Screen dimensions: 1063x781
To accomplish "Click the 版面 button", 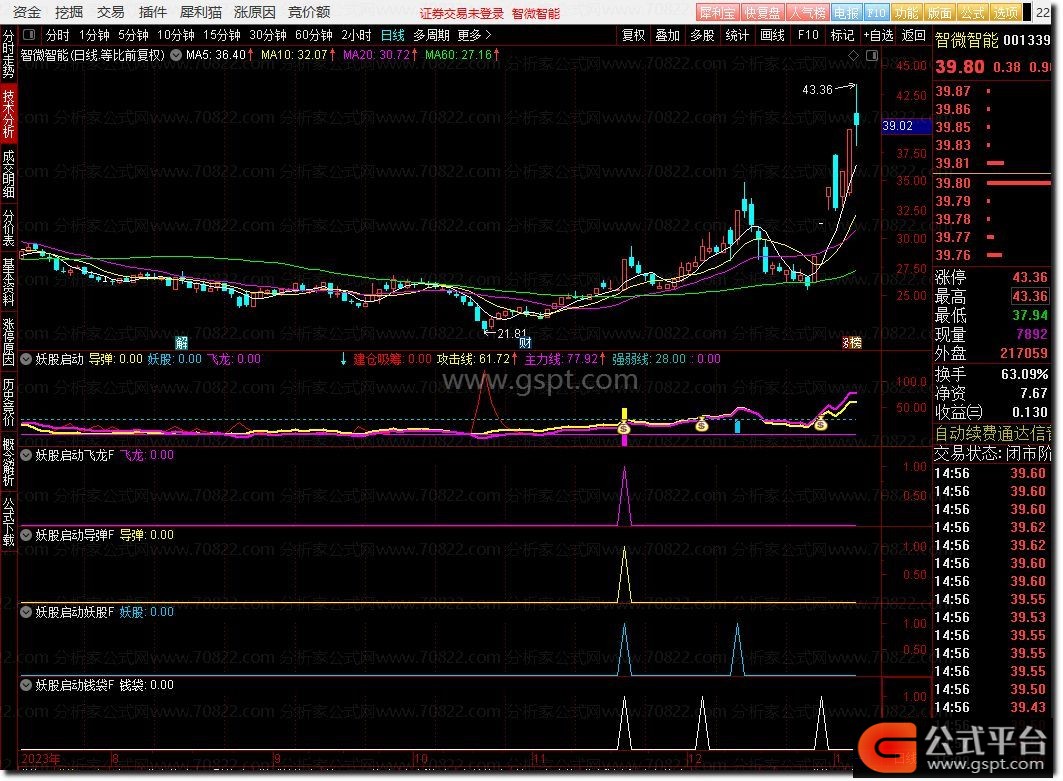I will pyautogui.click(x=939, y=12).
